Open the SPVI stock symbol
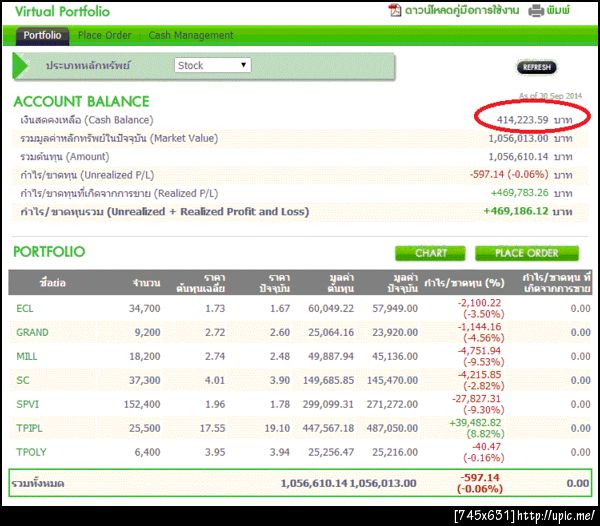The height and width of the screenshot is (526, 600). (x=27, y=404)
